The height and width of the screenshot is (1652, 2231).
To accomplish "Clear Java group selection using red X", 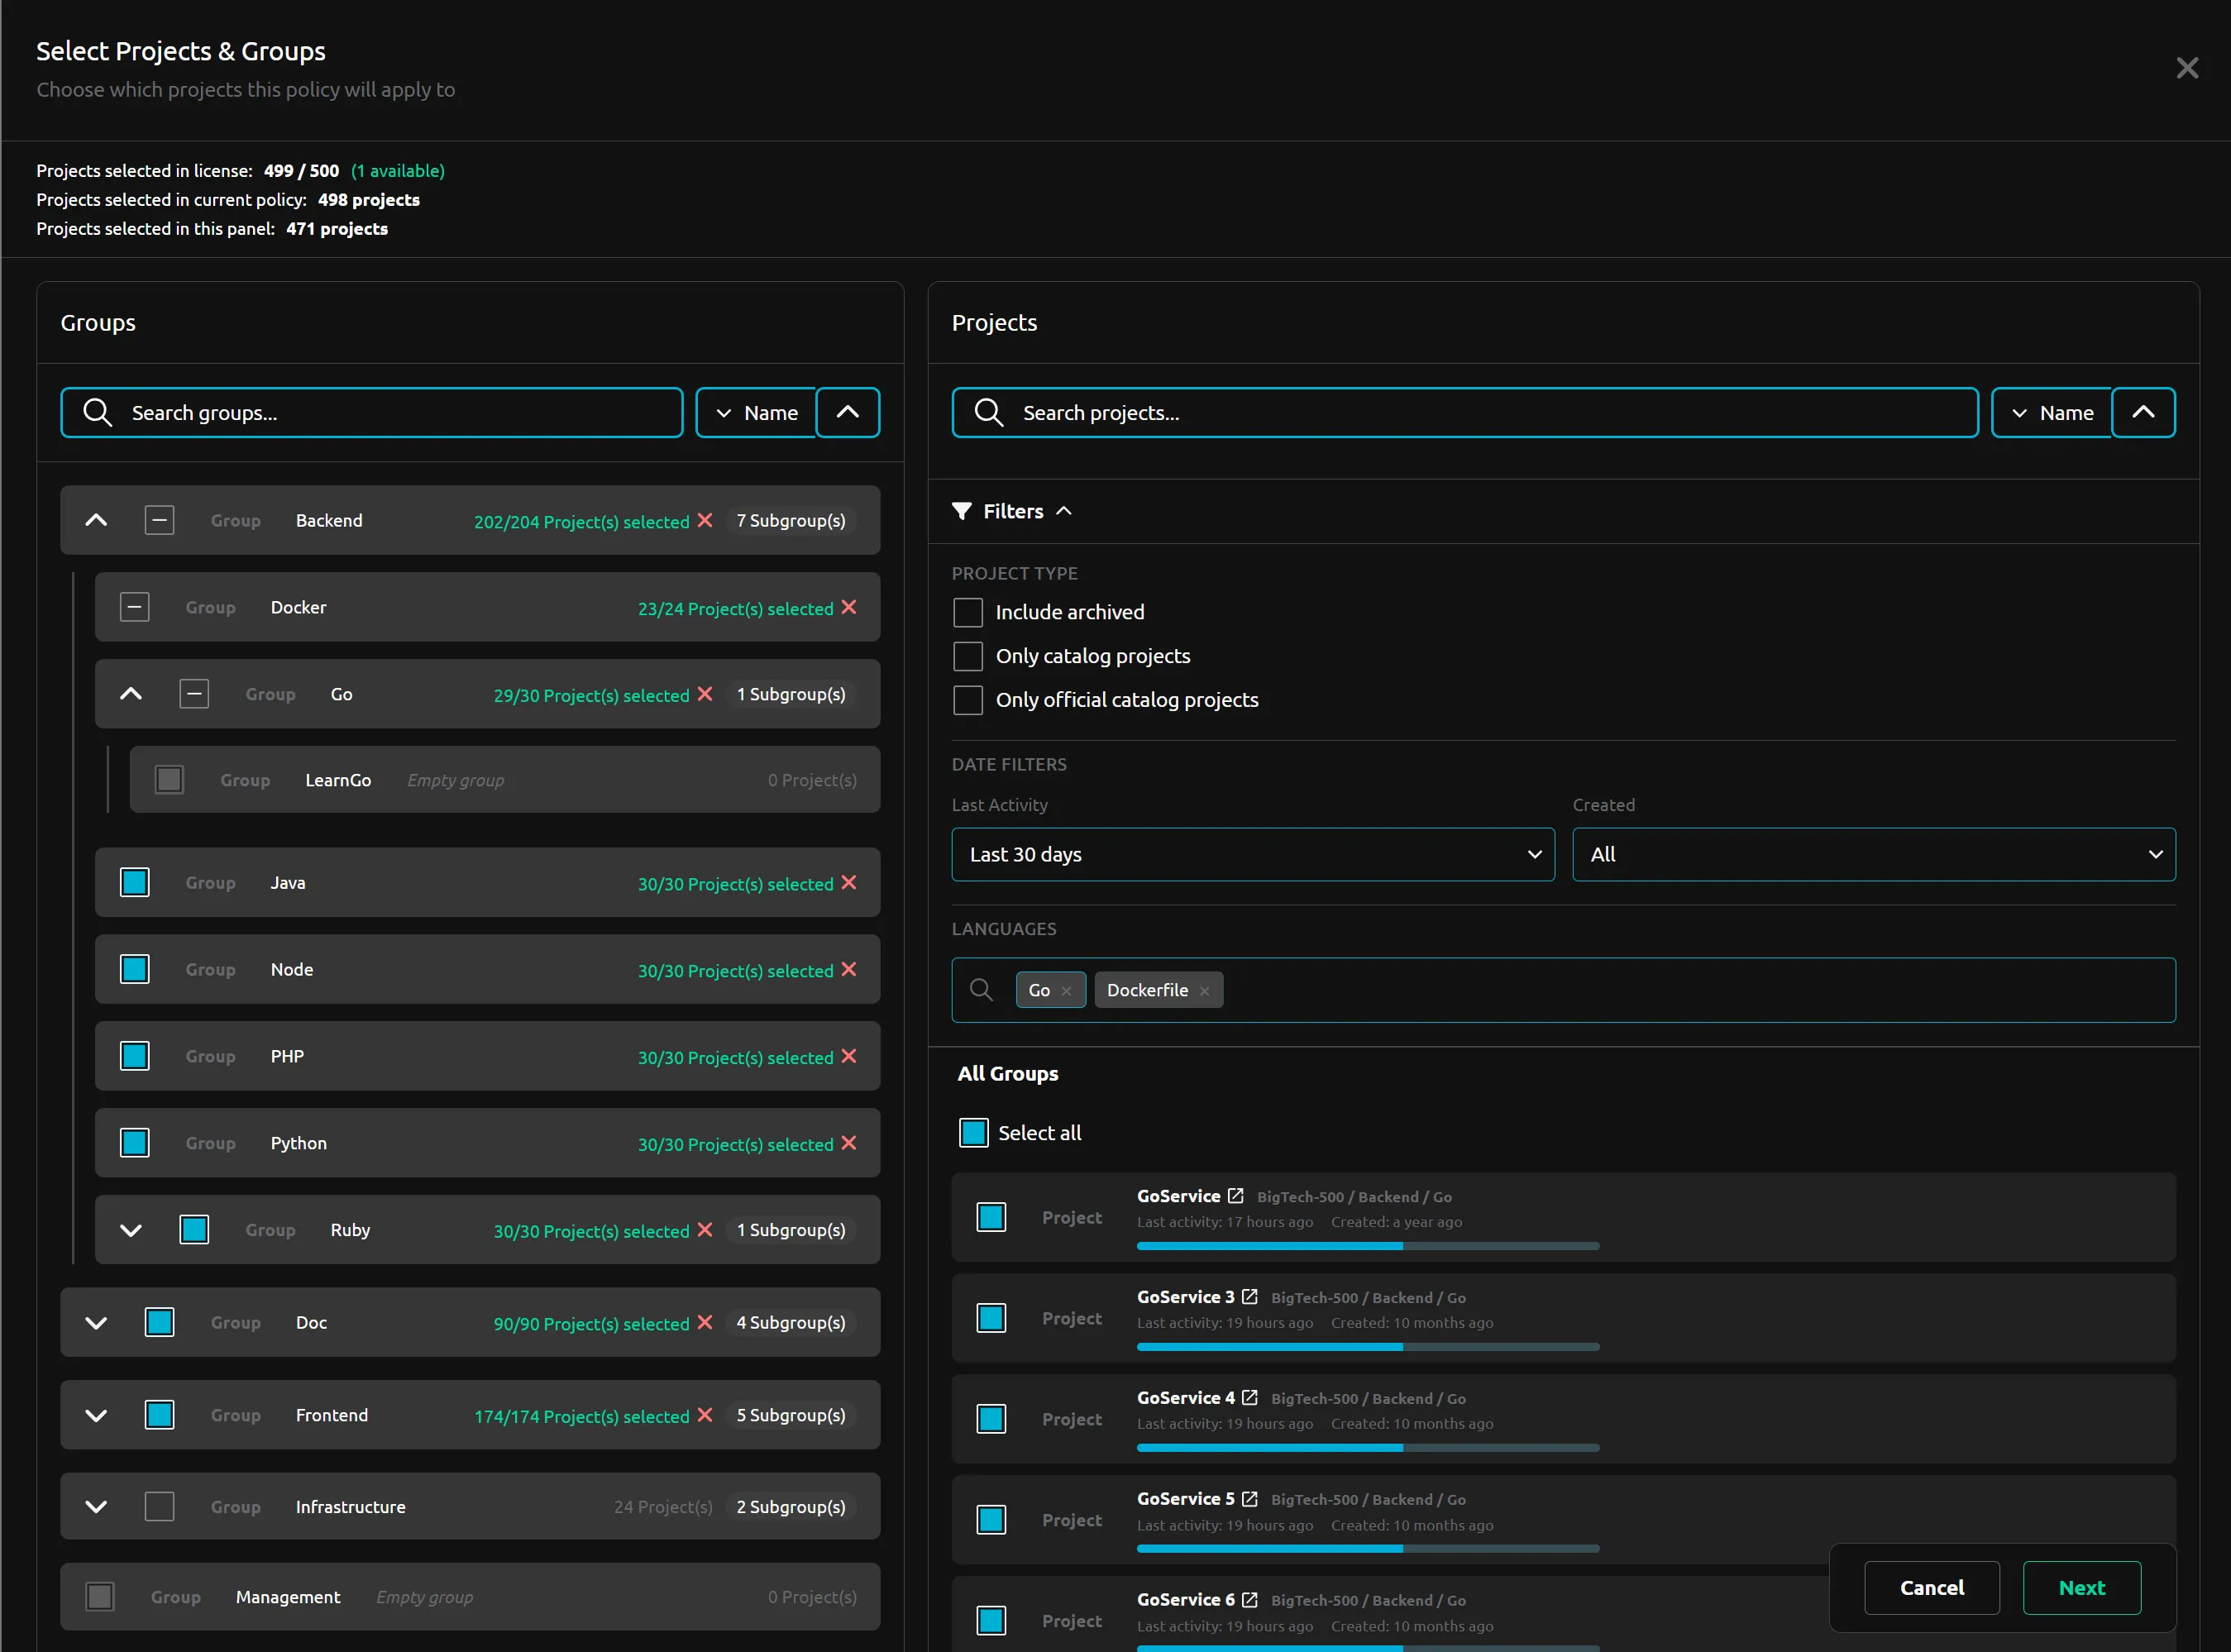I will [850, 883].
